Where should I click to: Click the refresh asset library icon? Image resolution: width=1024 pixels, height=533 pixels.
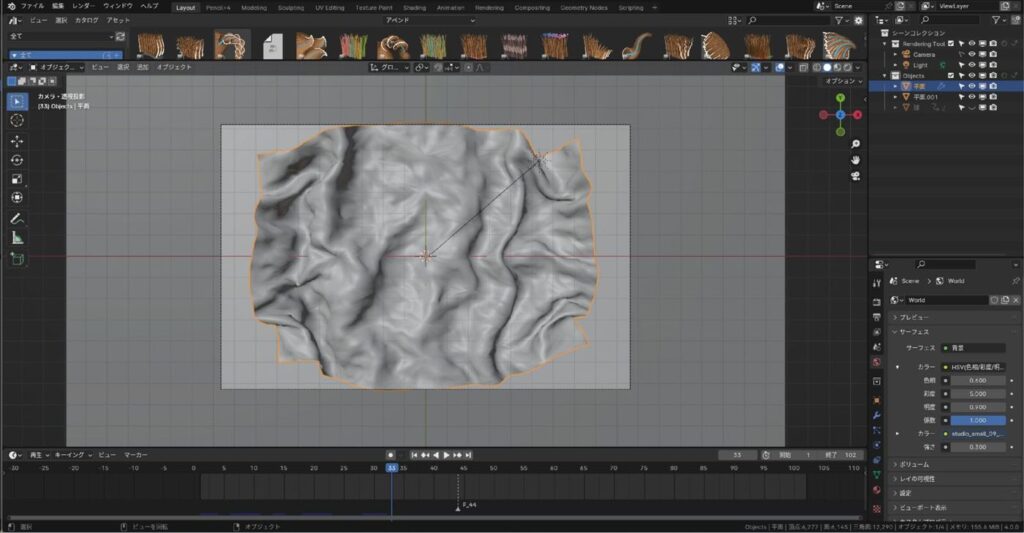click(x=120, y=37)
